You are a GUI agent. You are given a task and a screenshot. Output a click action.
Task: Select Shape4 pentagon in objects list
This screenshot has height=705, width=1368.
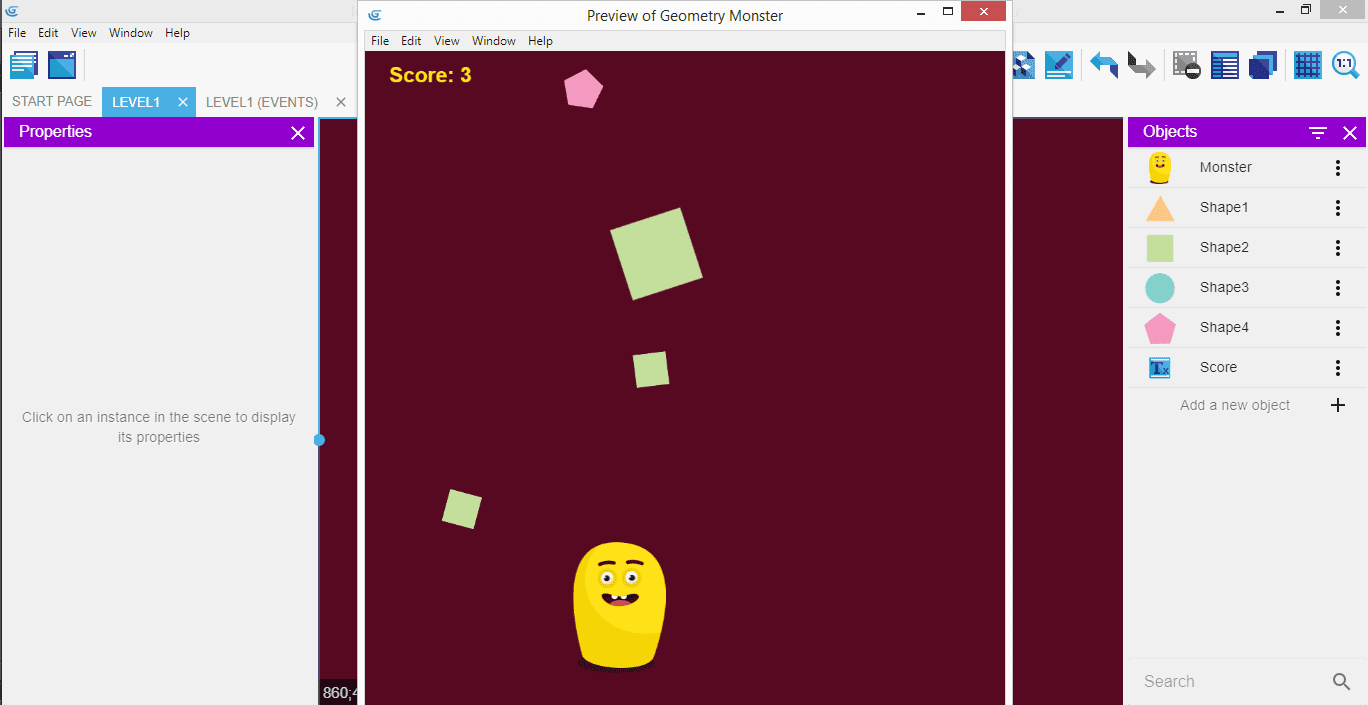pos(1224,328)
